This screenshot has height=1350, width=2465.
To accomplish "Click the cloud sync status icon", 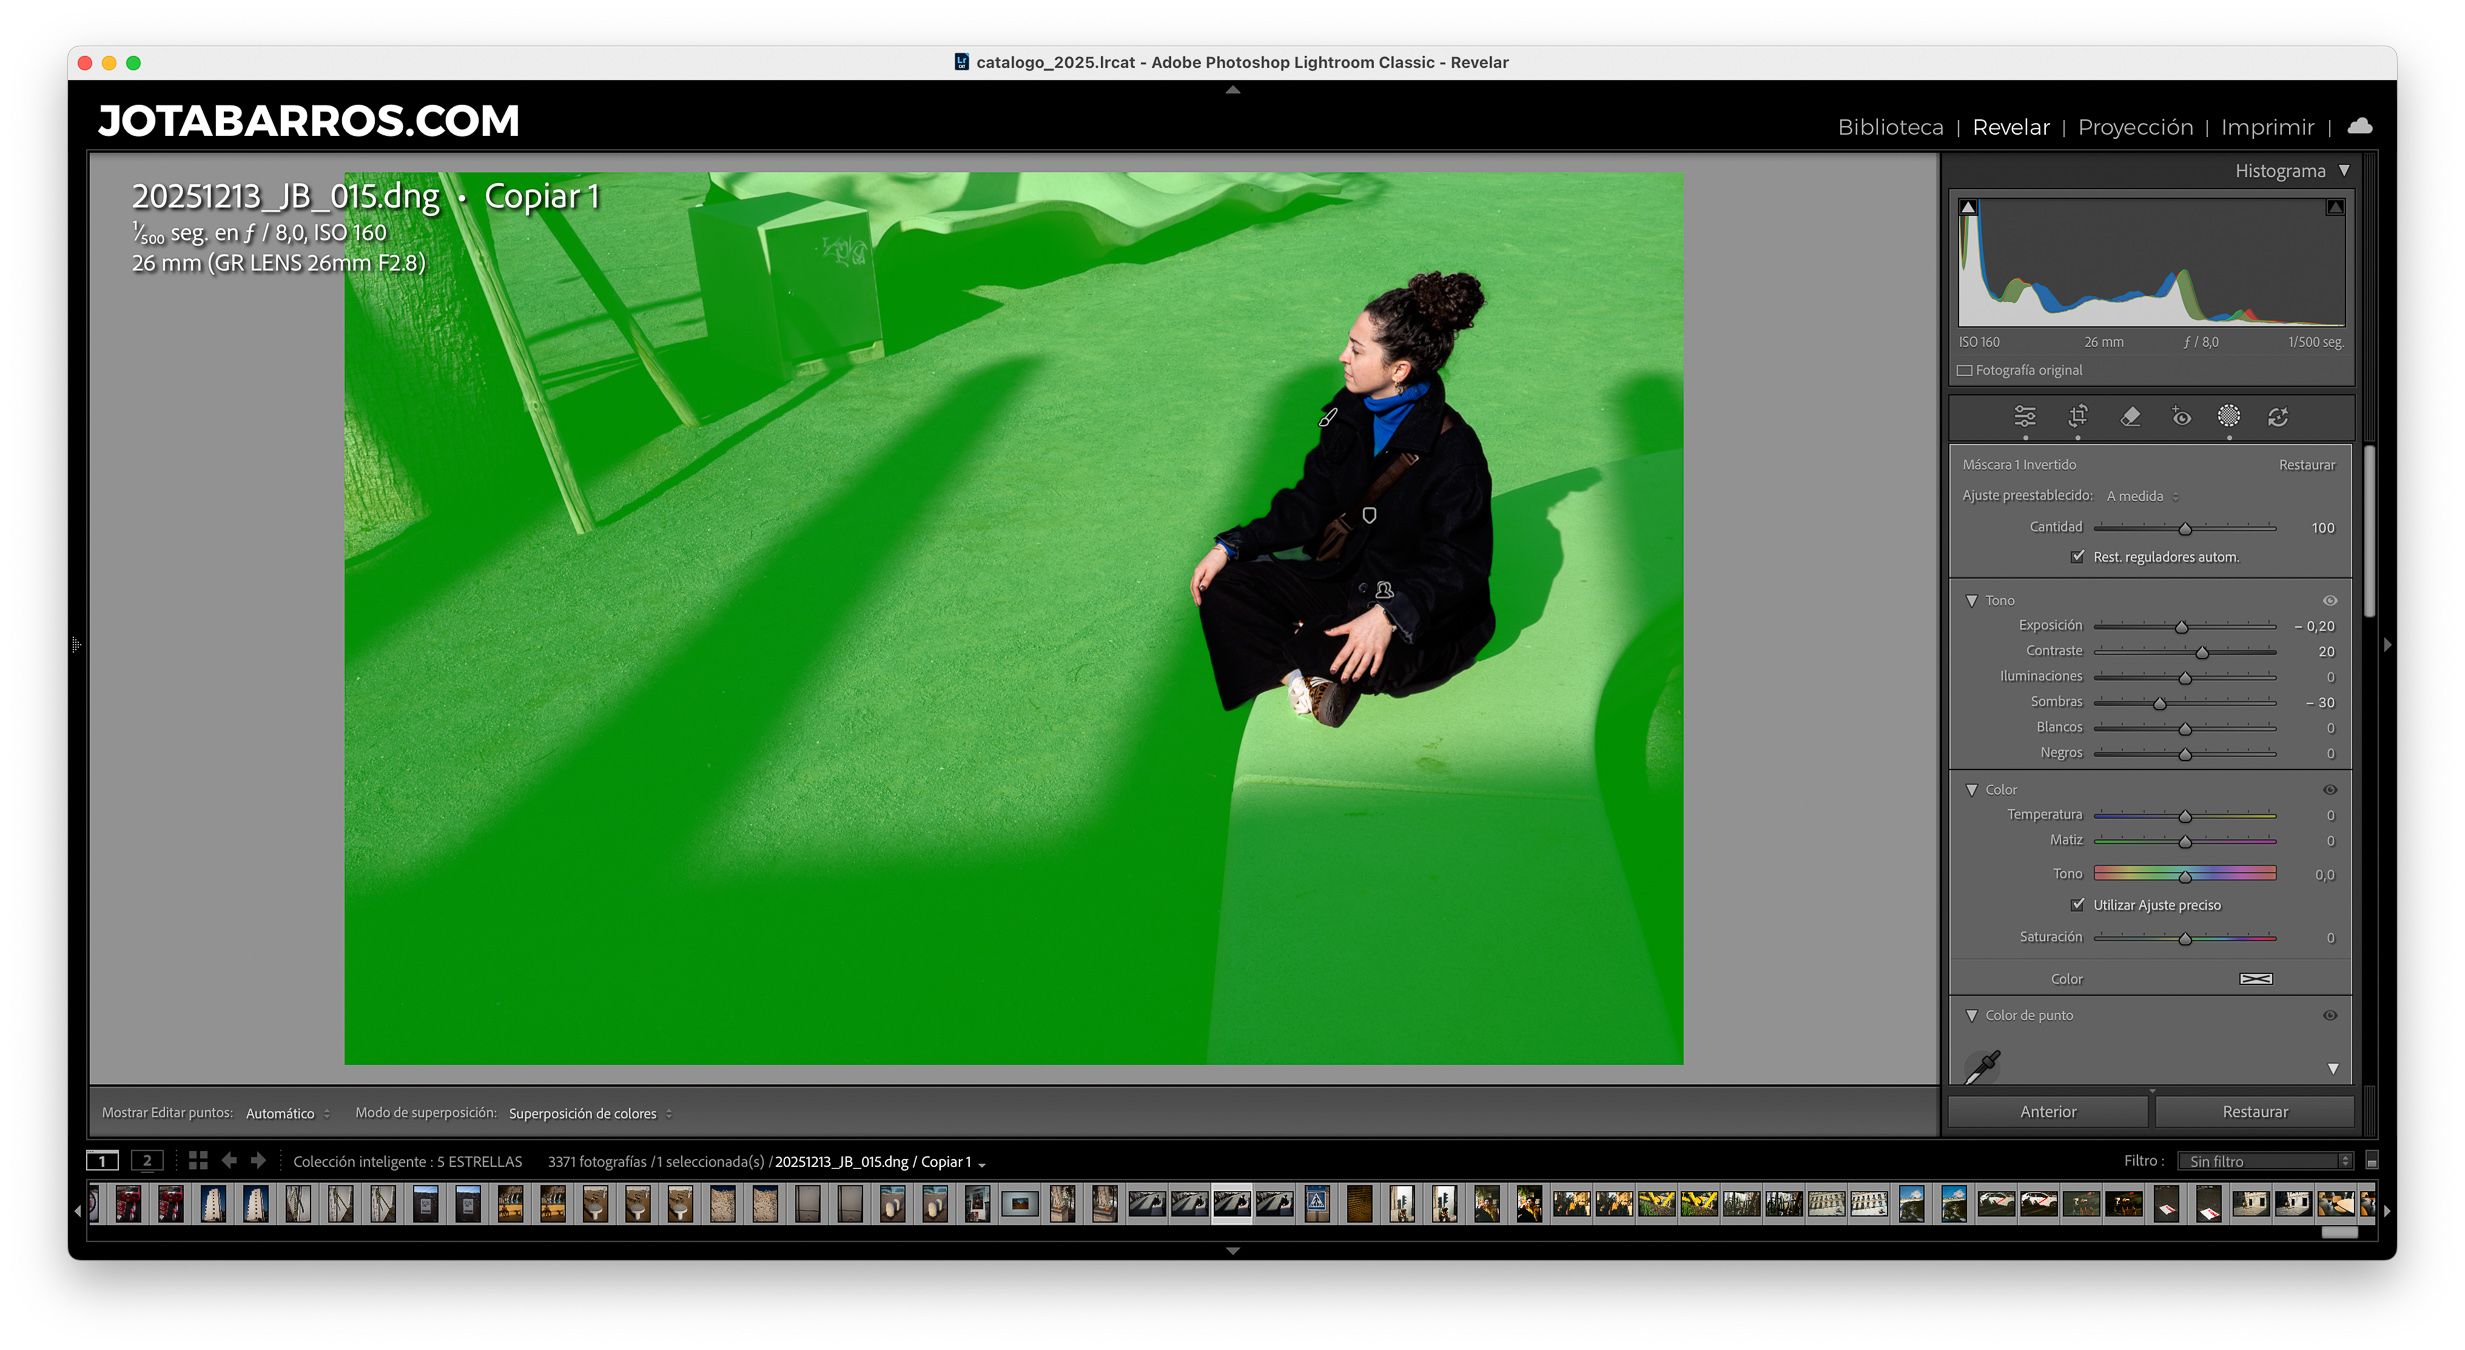I will [x=2360, y=126].
